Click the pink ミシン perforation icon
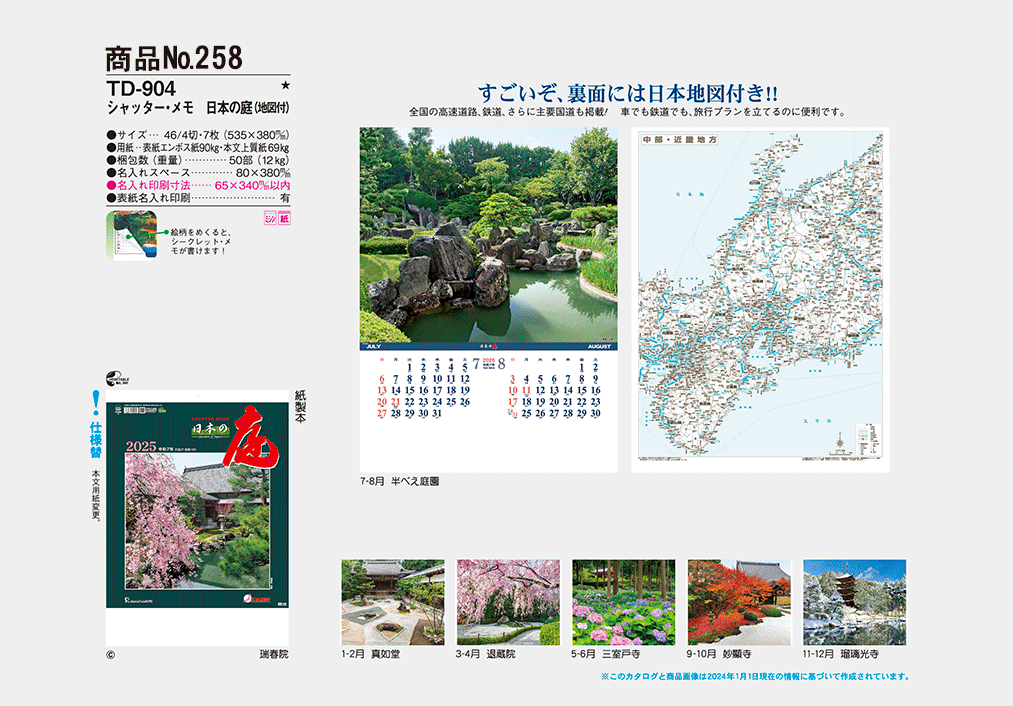 click(268, 218)
